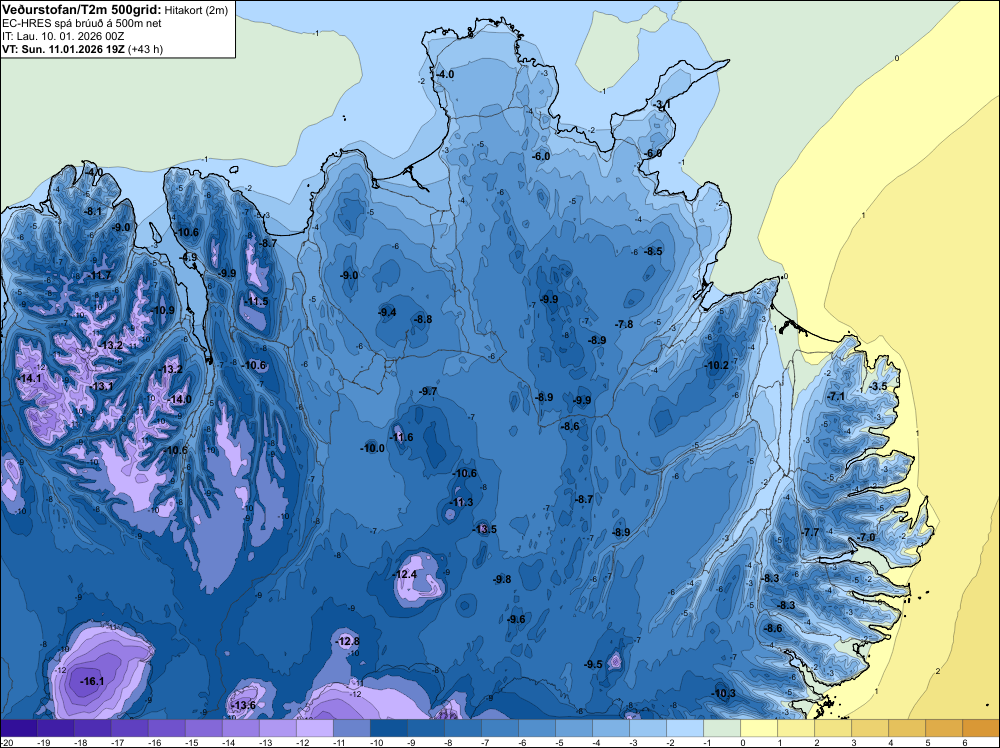
Task: Click the legend tick label -11
Action: (339, 742)
